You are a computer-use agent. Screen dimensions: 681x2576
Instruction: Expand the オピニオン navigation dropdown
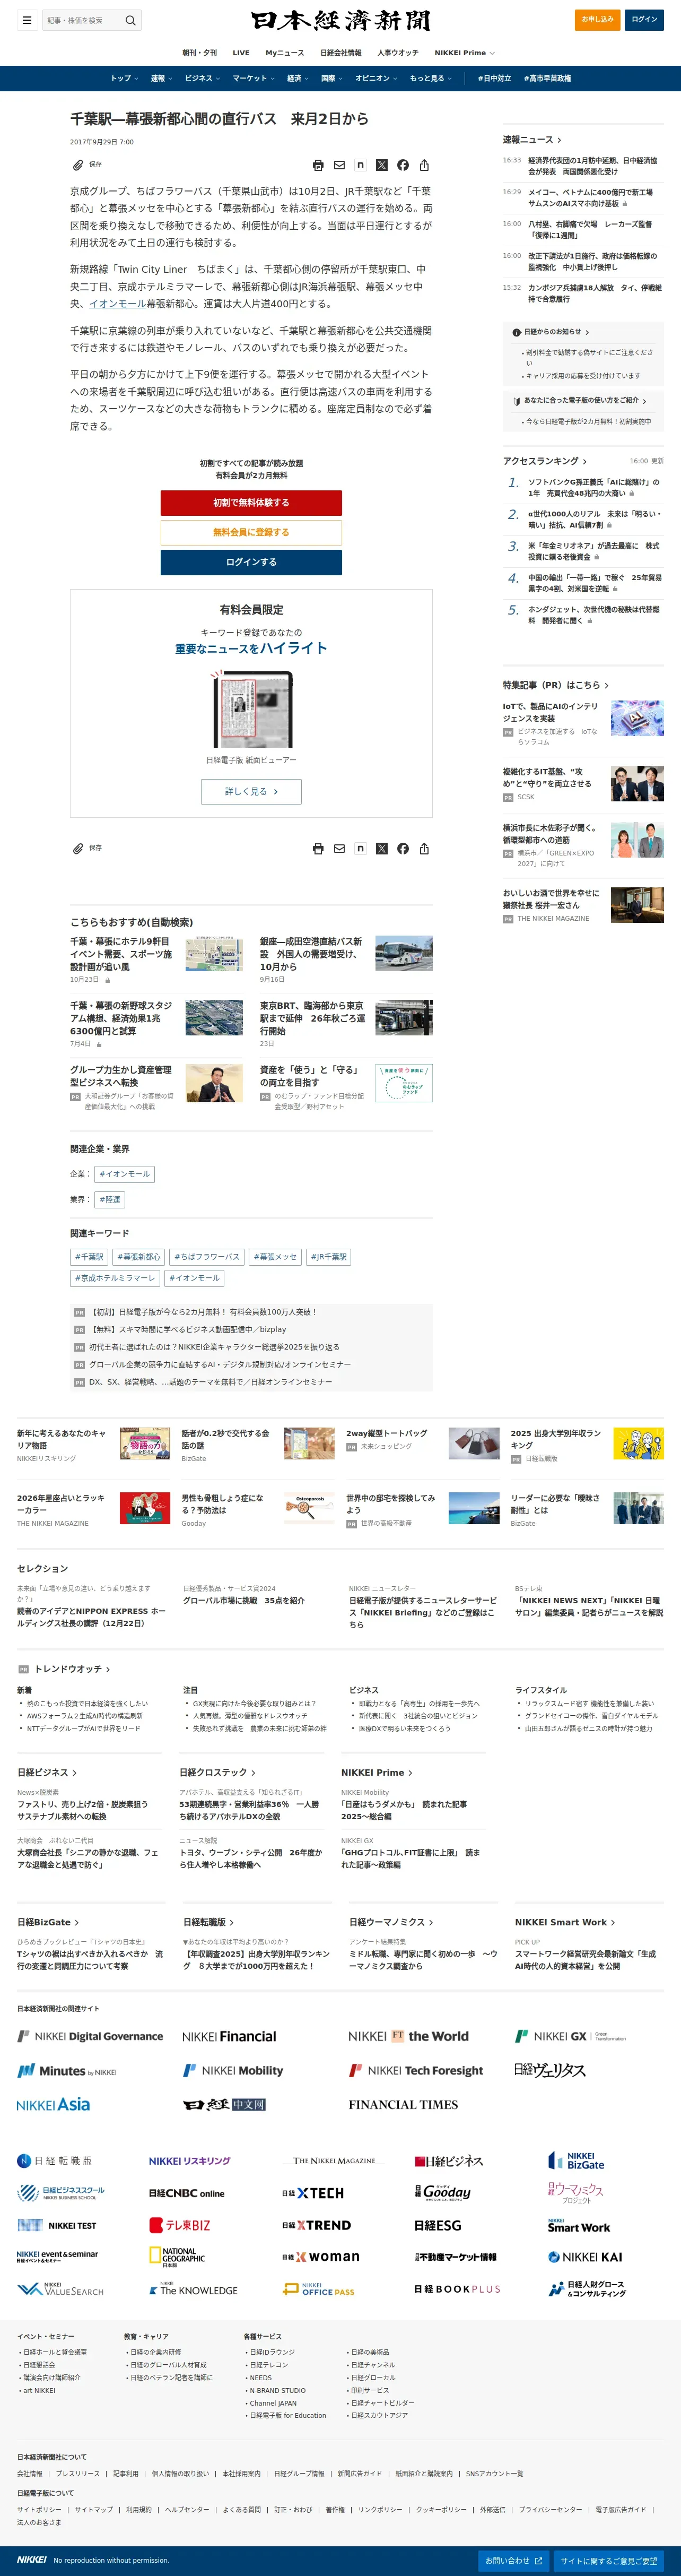[376, 78]
